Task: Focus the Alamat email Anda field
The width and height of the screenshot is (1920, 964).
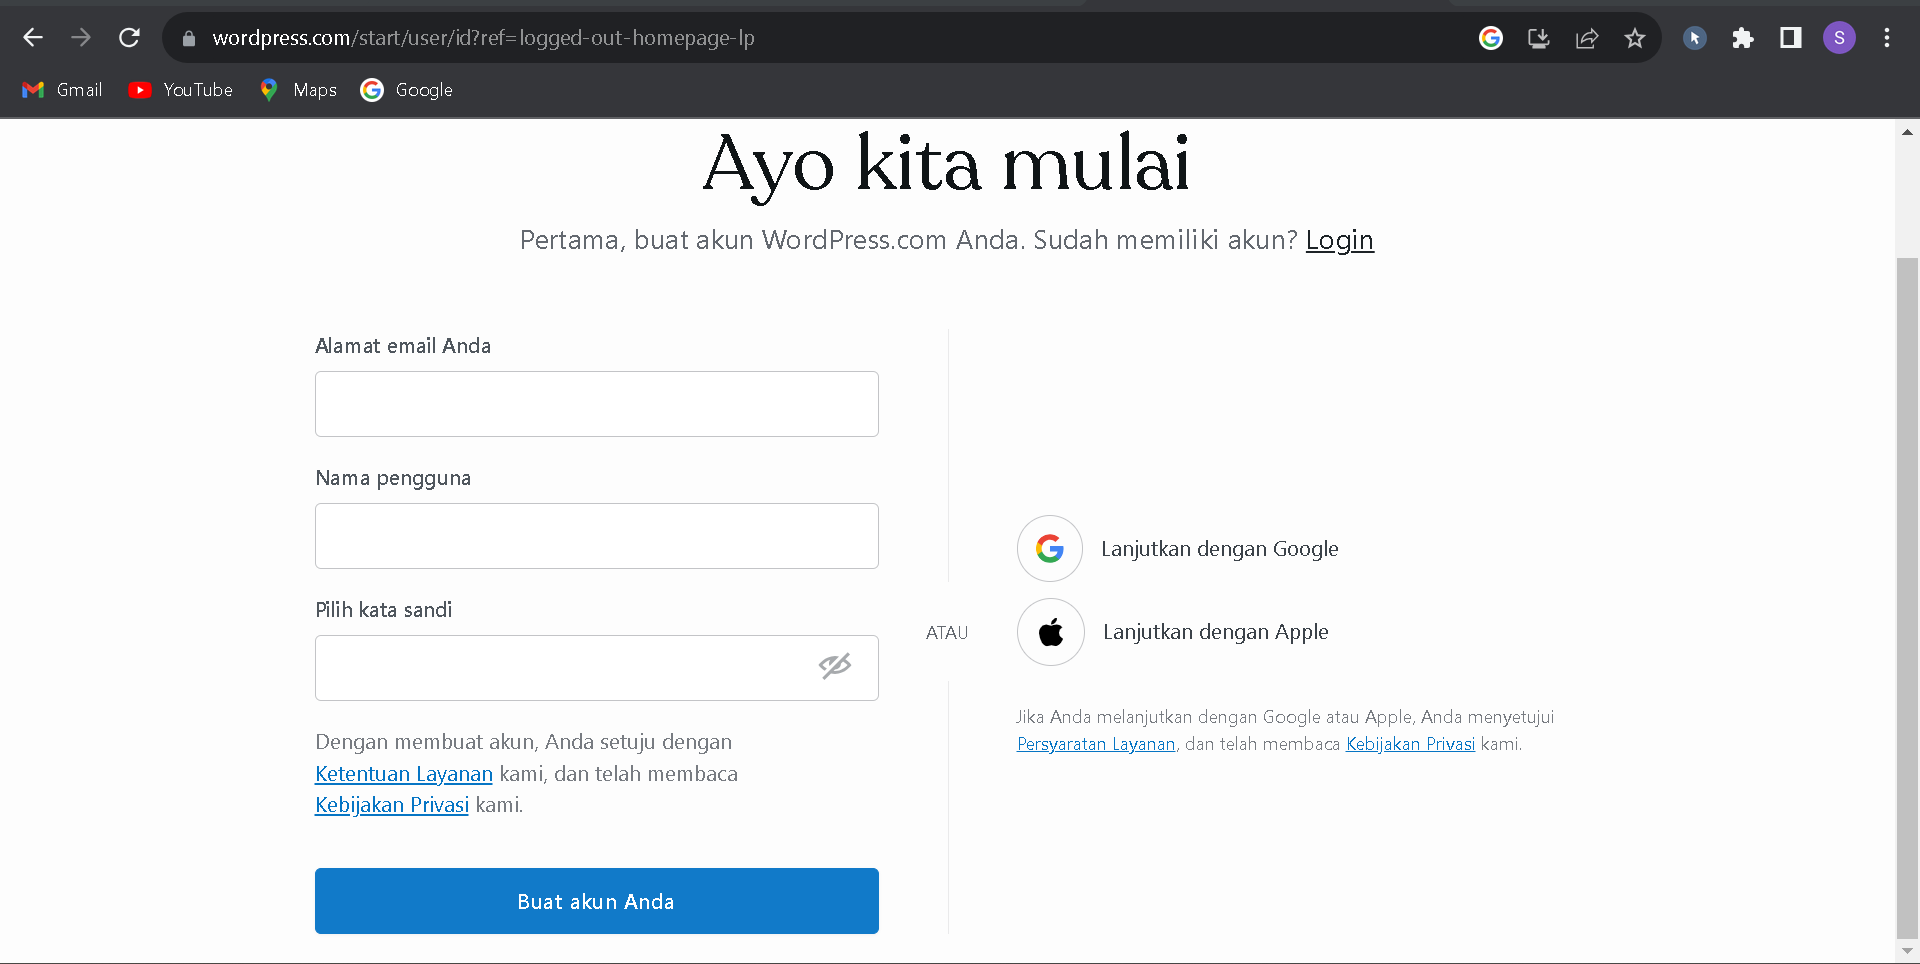Action: click(x=597, y=404)
